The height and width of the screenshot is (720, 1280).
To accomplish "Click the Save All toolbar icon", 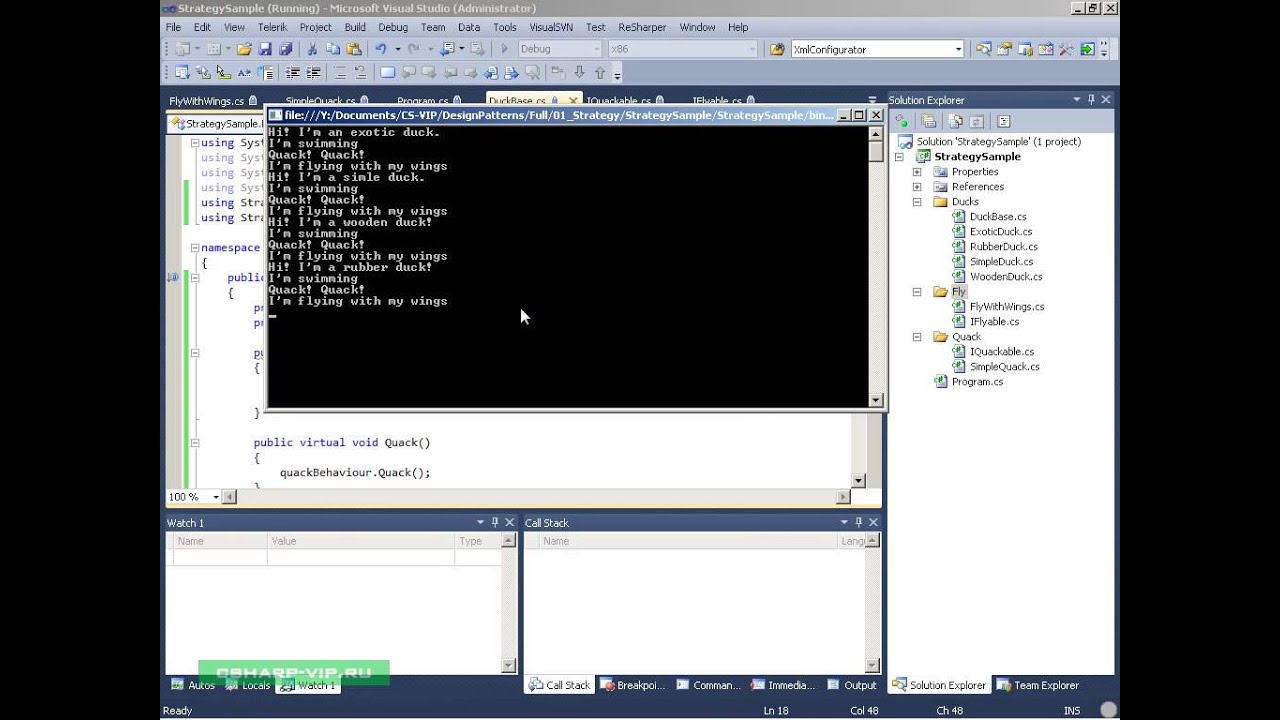I will tap(286, 49).
